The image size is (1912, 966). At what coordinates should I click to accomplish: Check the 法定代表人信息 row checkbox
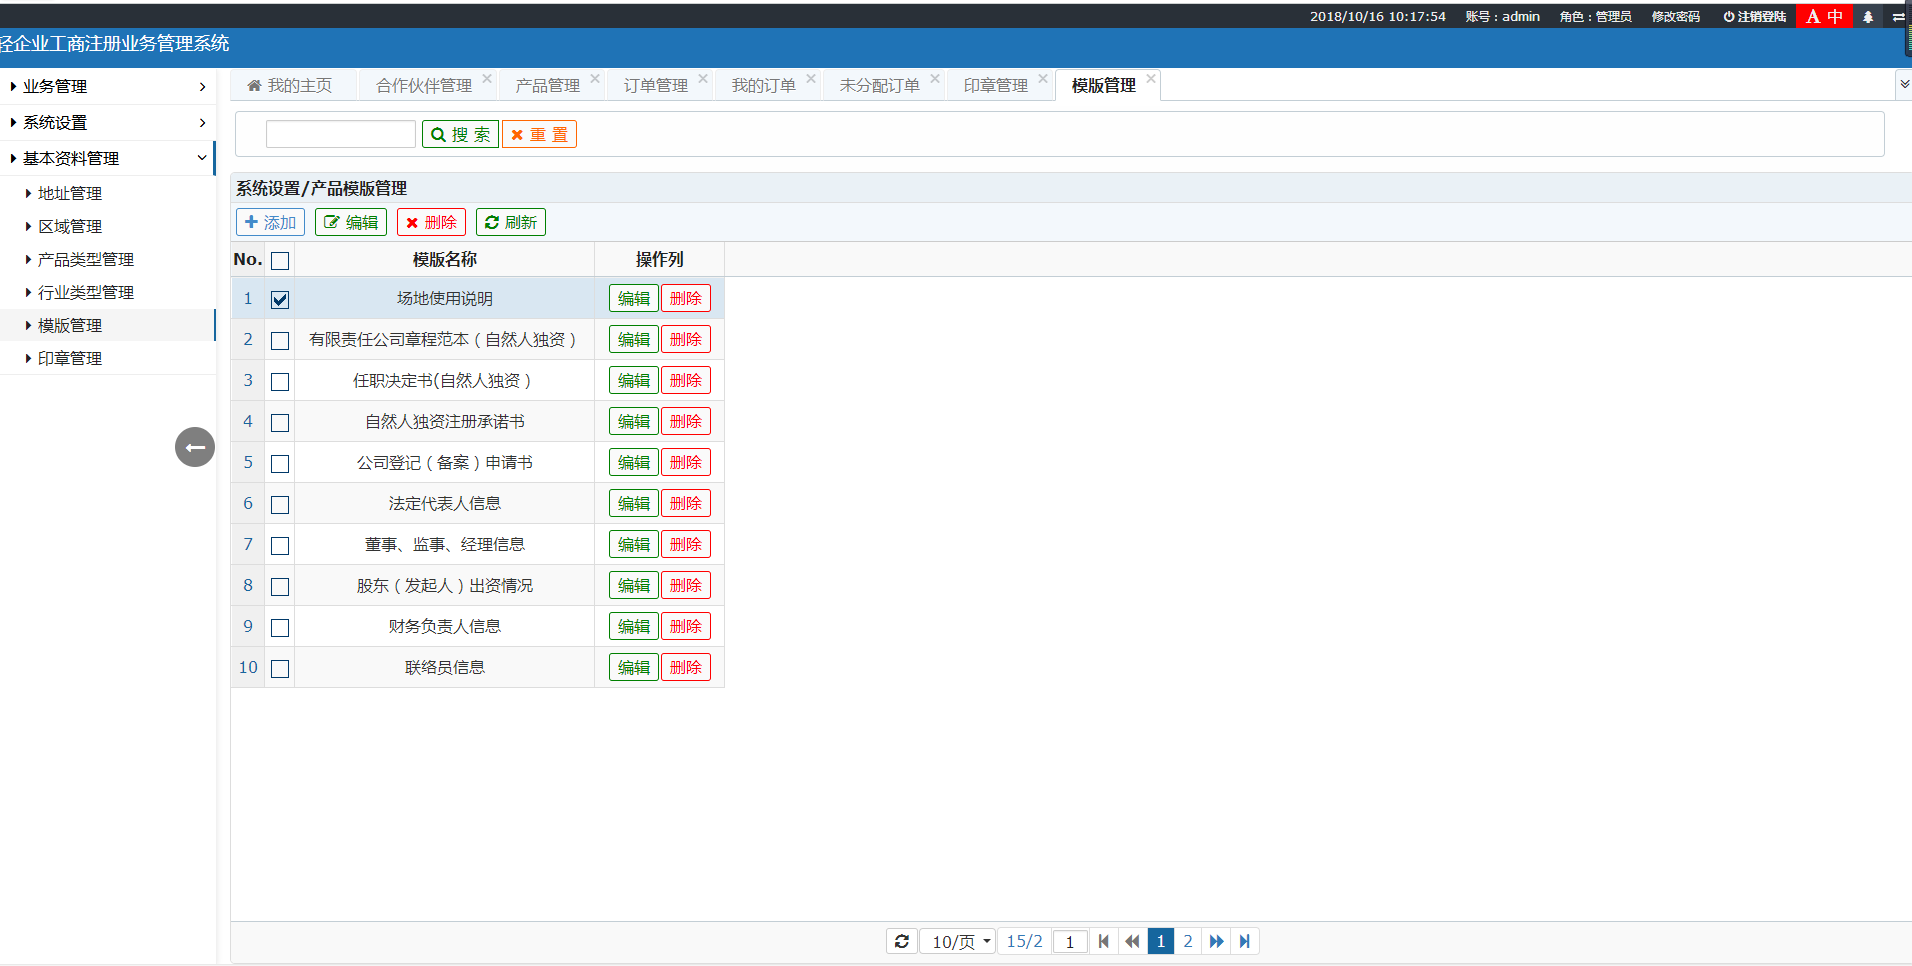[280, 505]
